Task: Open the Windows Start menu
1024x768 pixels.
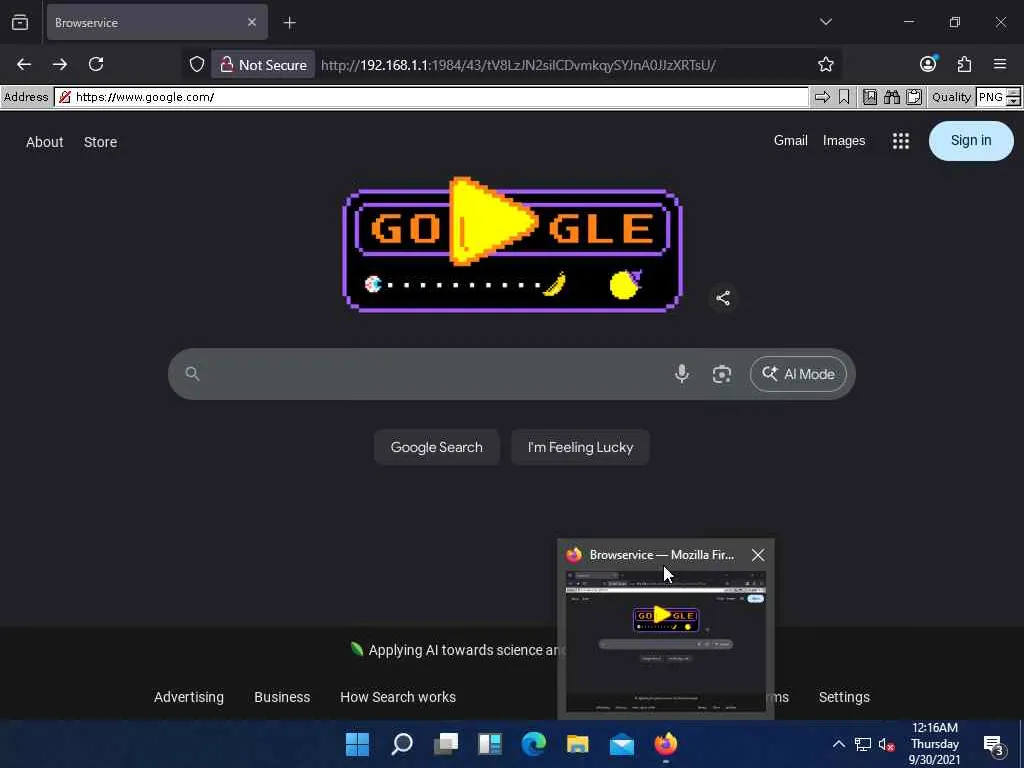Action: tap(357, 744)
